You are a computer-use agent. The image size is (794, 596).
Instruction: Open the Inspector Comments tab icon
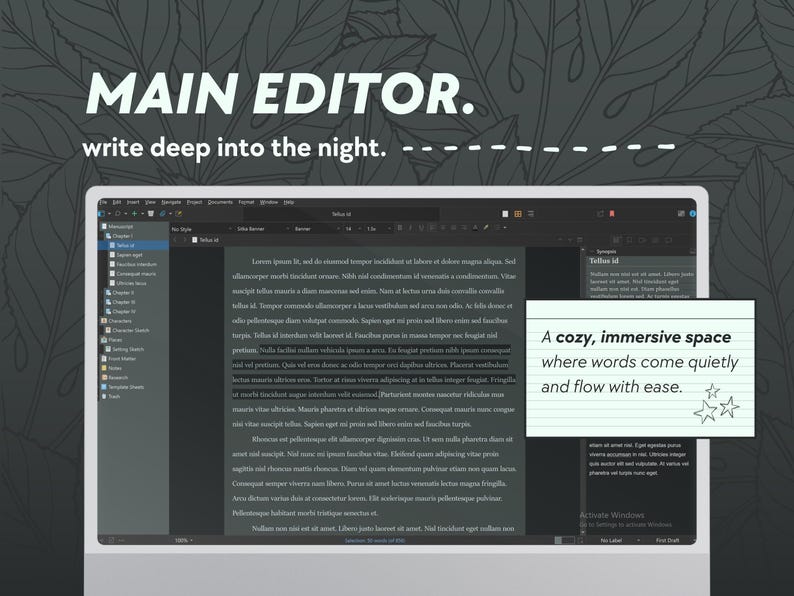pyautogui.click(x=668, y=240)
